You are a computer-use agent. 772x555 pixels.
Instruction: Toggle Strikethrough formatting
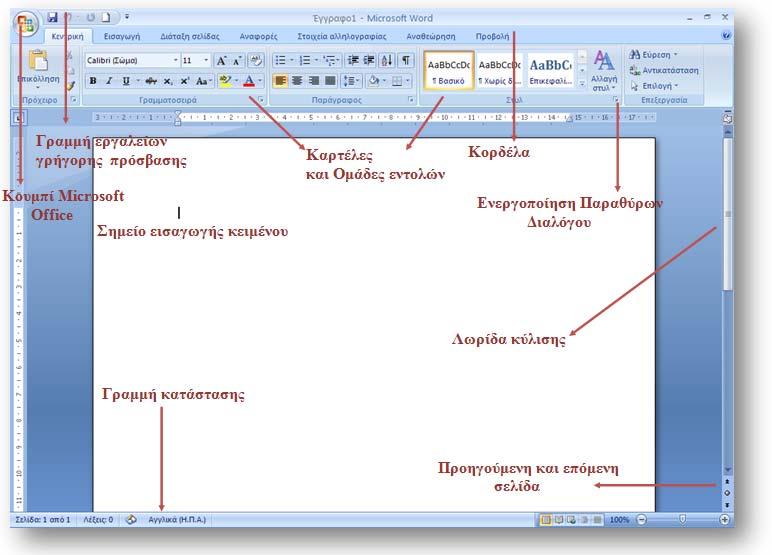coord(151,81)
